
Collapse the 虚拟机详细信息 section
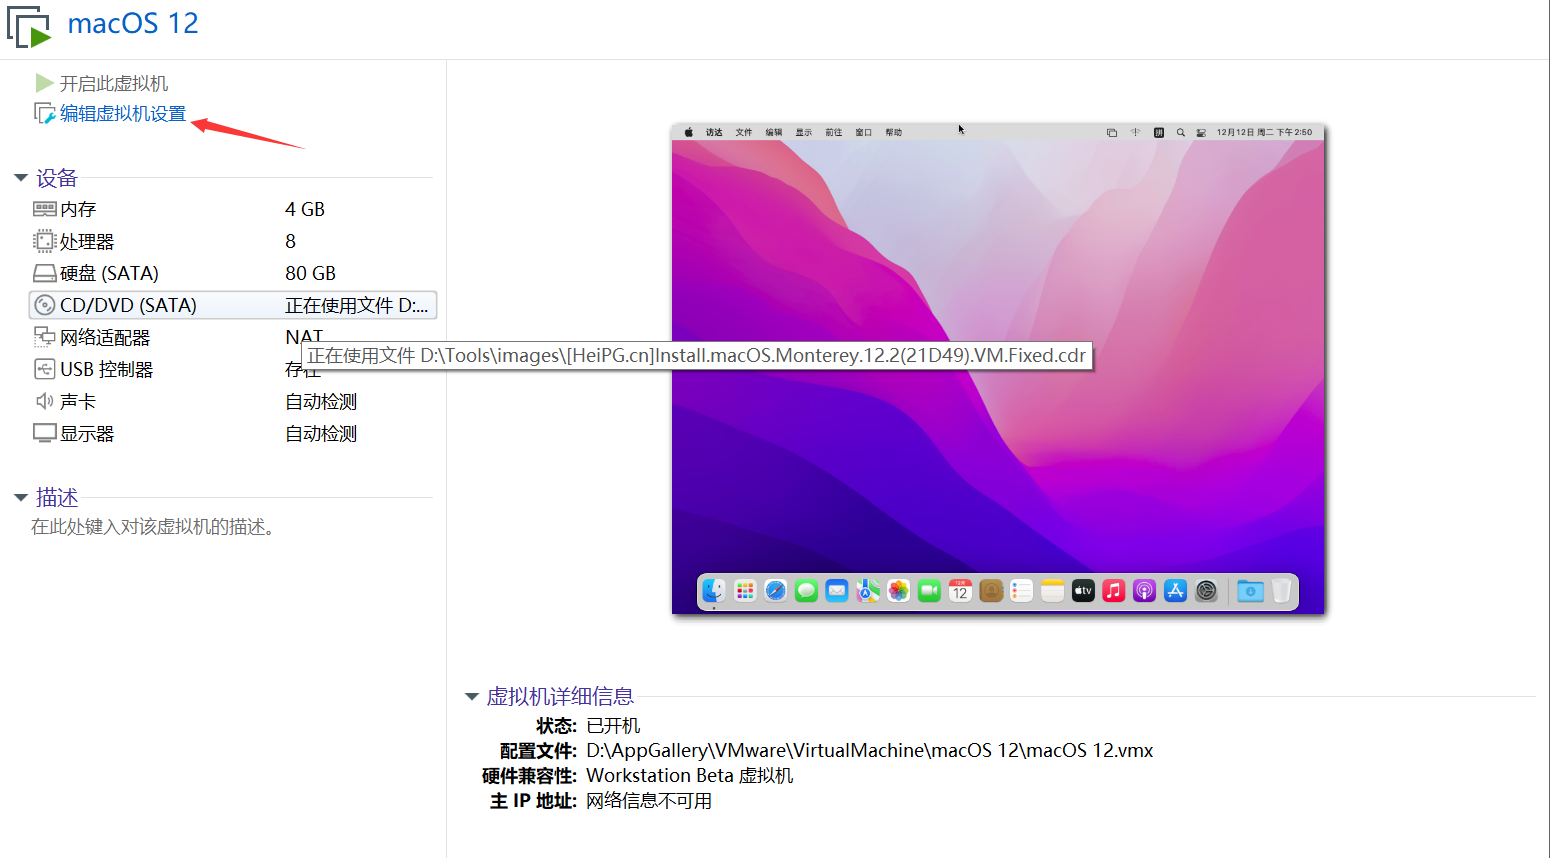tap(472, 696)
